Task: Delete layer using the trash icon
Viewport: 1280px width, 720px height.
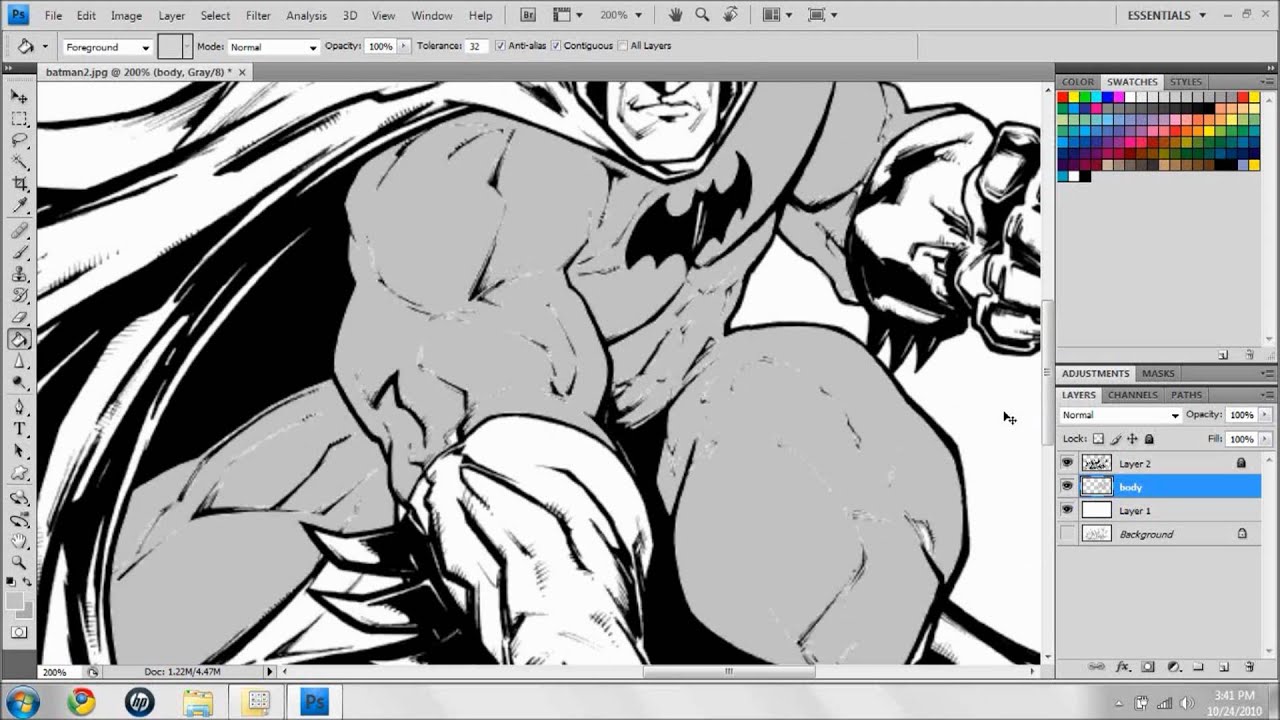Action: coord(1248,667)
